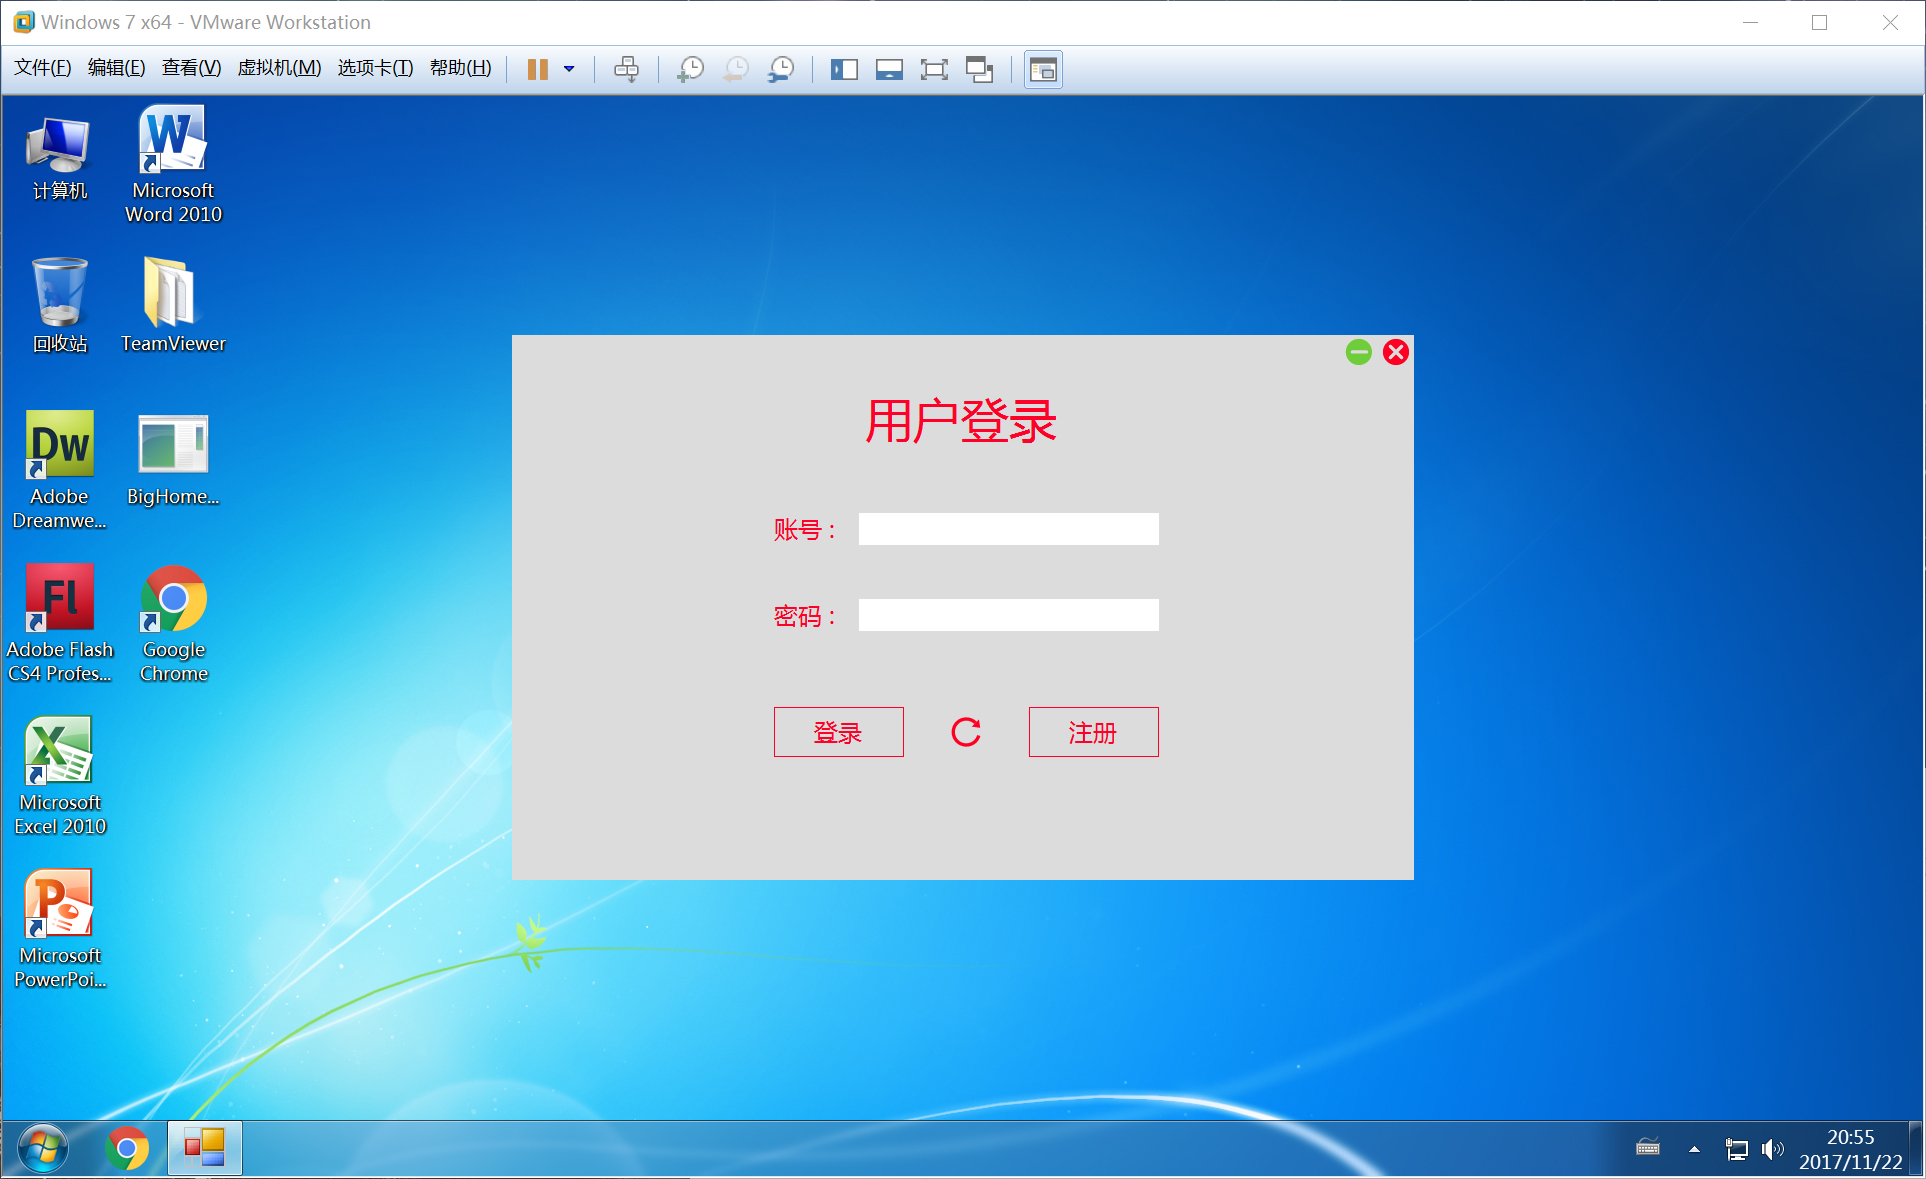
Task: Toggle the thumbnail bar view
Action: click(x=889, y=69)
